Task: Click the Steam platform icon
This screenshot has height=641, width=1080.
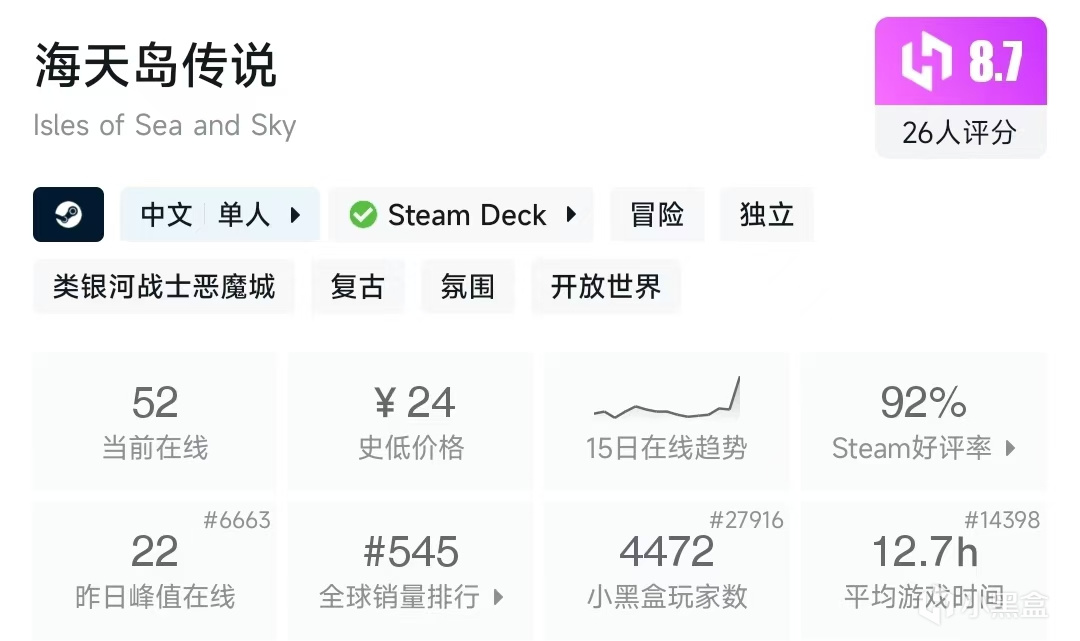Action: 68,215
